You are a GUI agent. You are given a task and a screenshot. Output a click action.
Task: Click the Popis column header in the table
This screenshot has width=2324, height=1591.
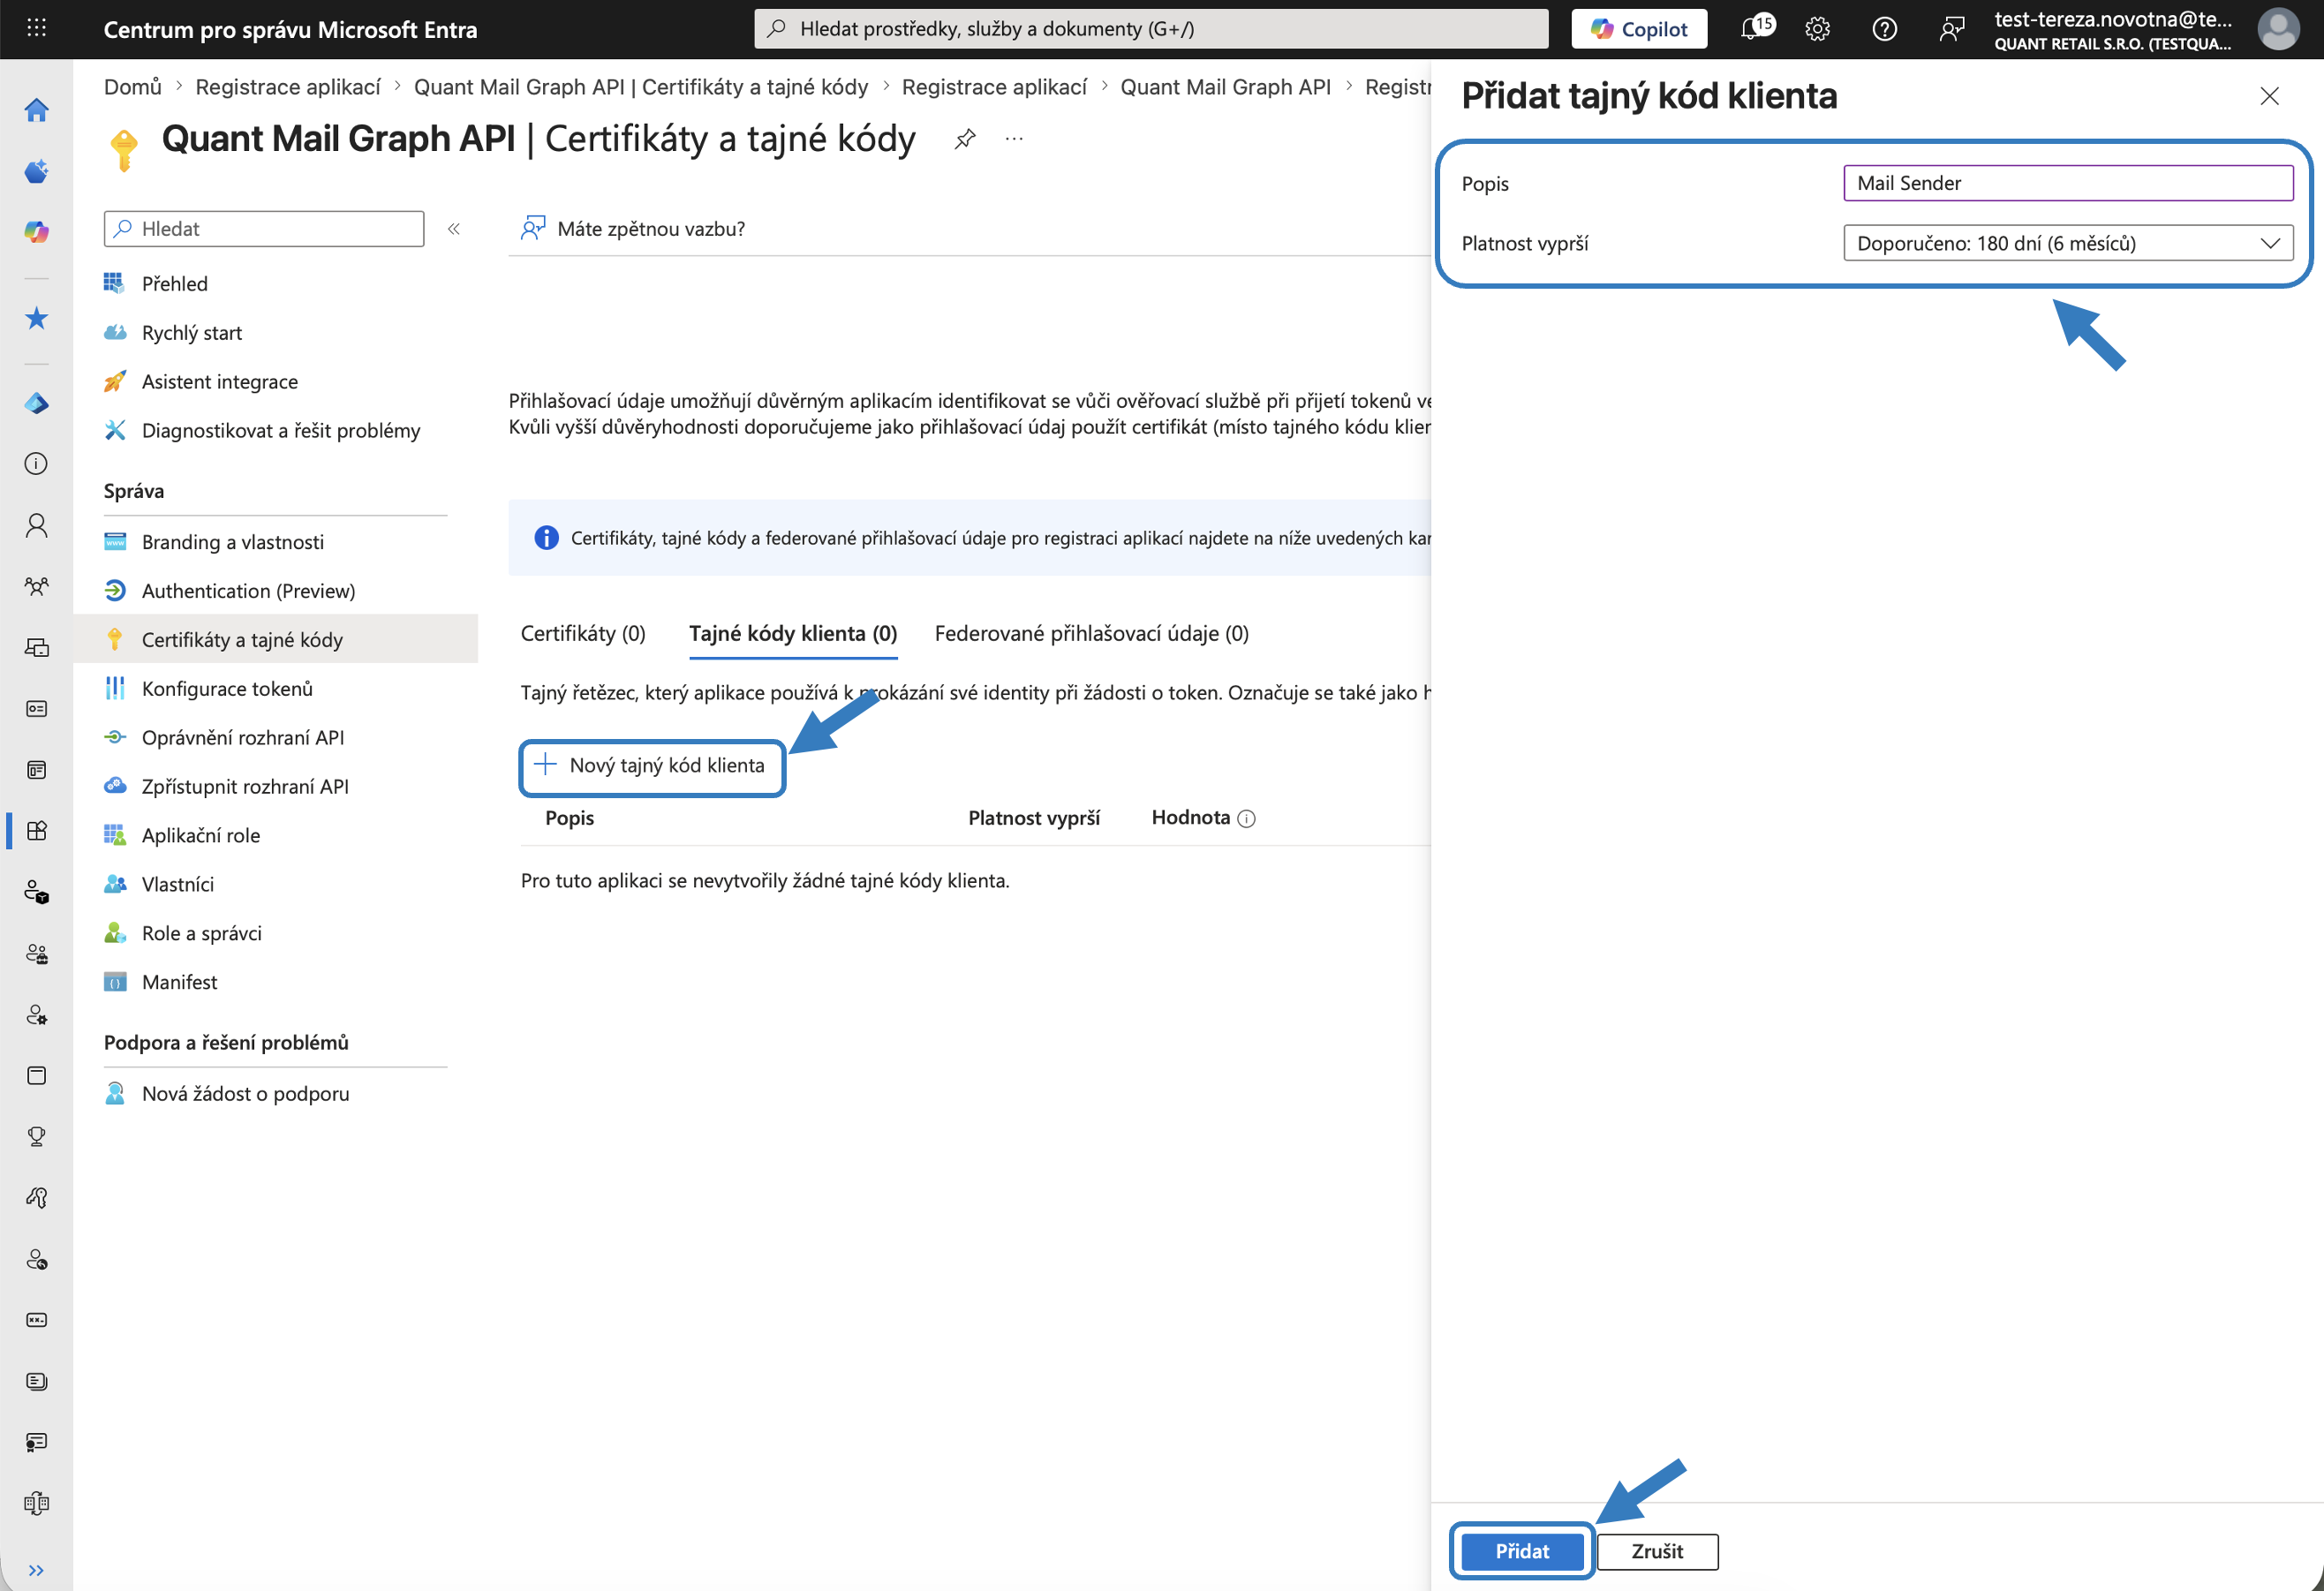[x=570, y=819]
